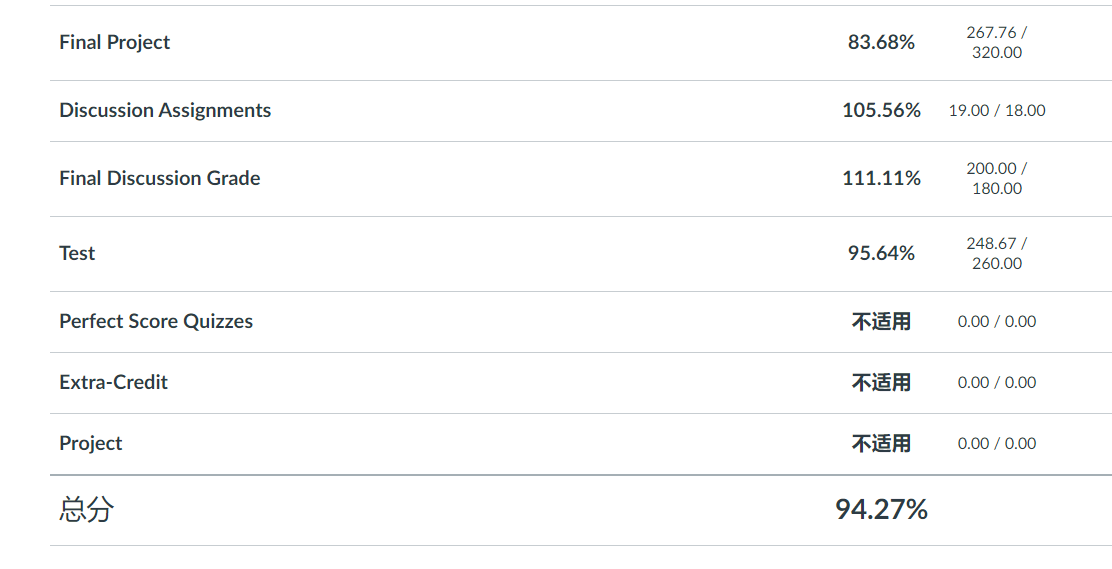Click the 200.00 / 180.00 points score

point(997,178)
